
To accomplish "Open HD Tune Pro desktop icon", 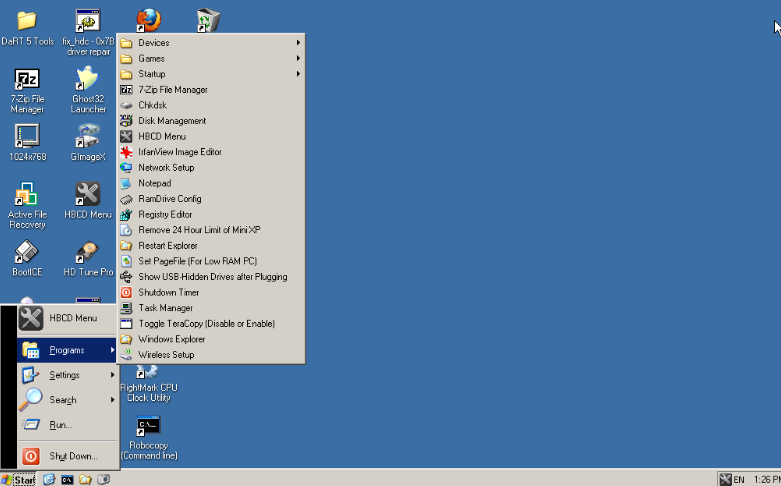I will [x=88, y=258].
